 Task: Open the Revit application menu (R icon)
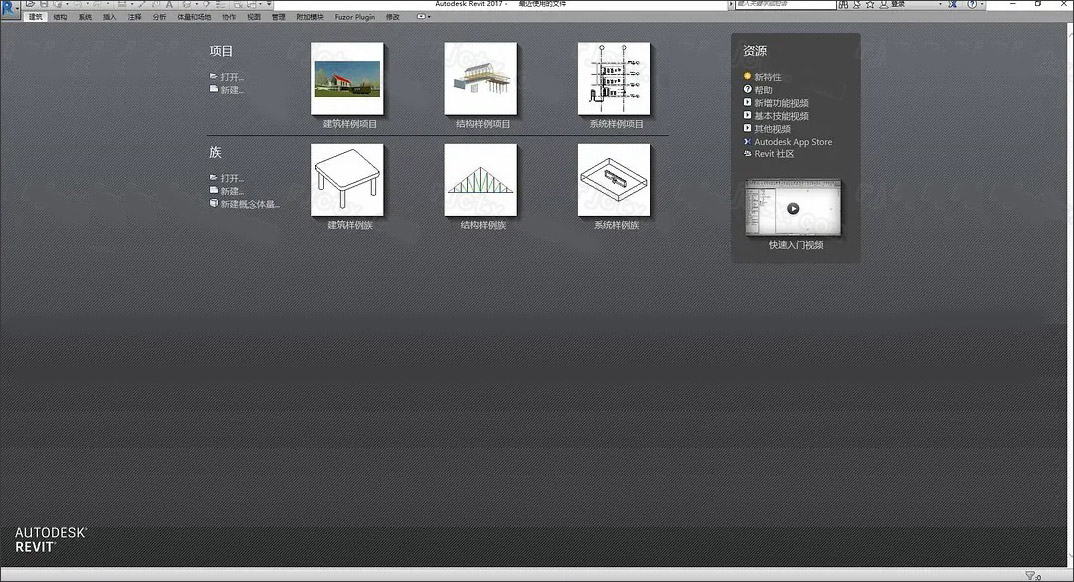[8, 4]
